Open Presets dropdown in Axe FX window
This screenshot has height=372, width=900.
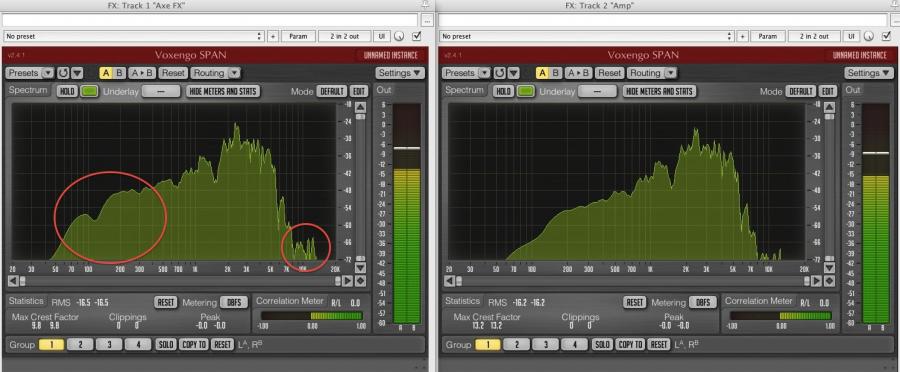[x=30, y=73]
